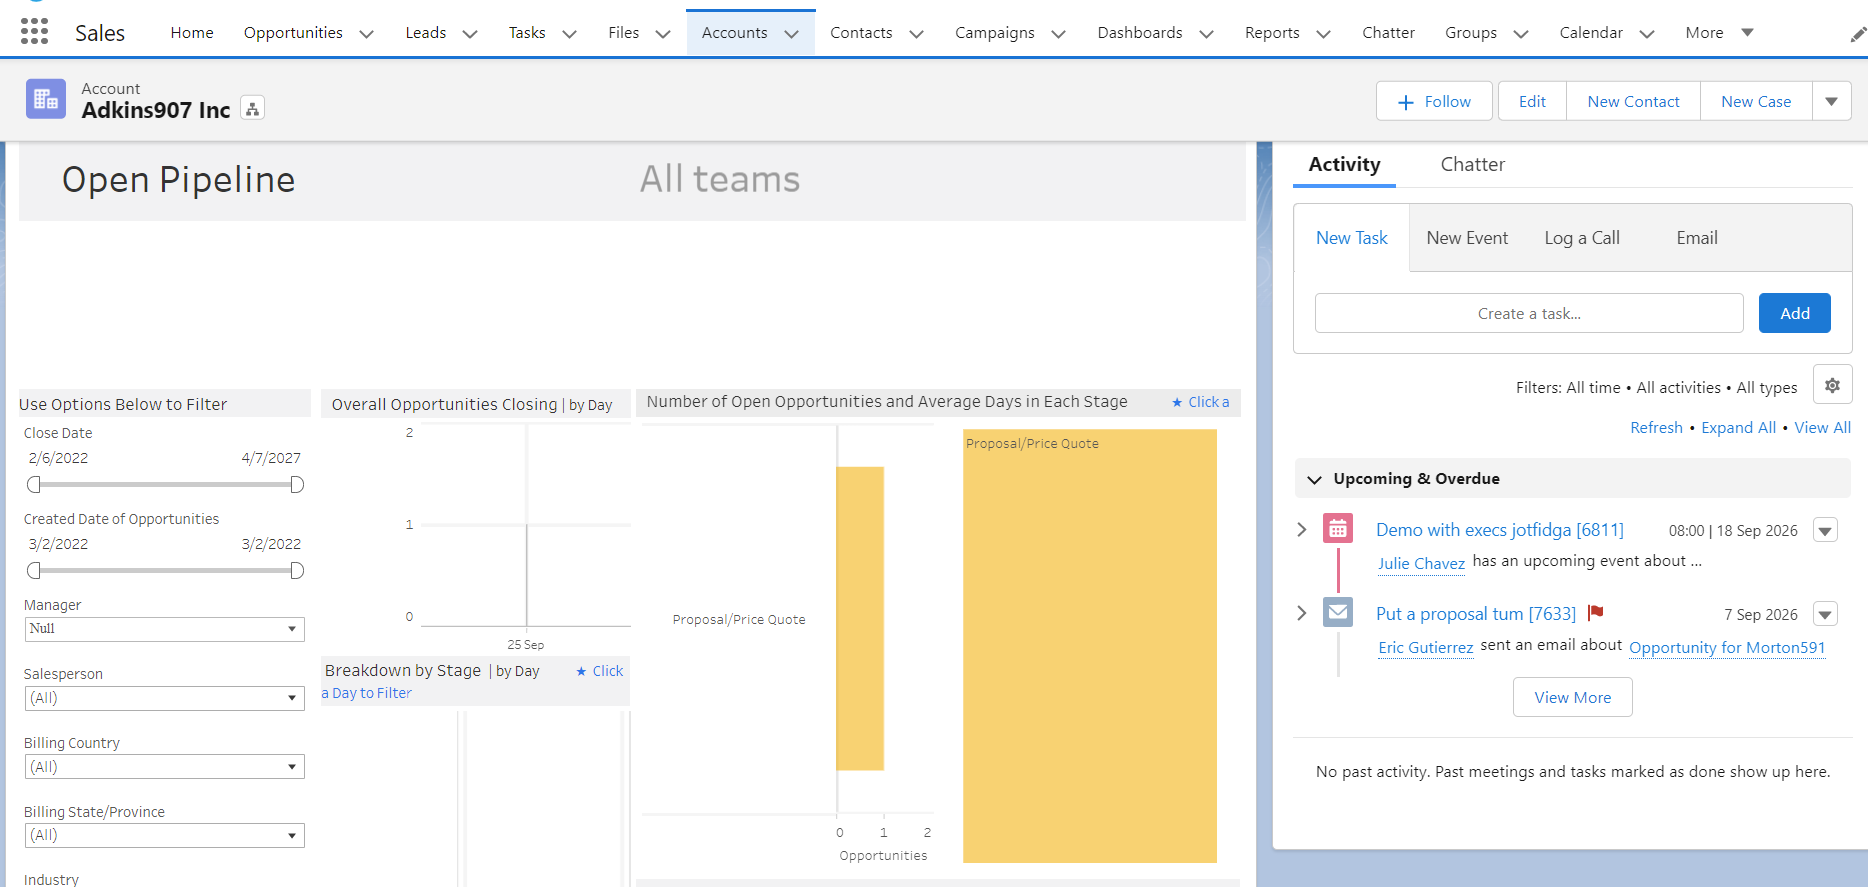Click the Close Date slider's right handle
Viewport: 1868px width, 887px height.
click(x=297, y=485)
